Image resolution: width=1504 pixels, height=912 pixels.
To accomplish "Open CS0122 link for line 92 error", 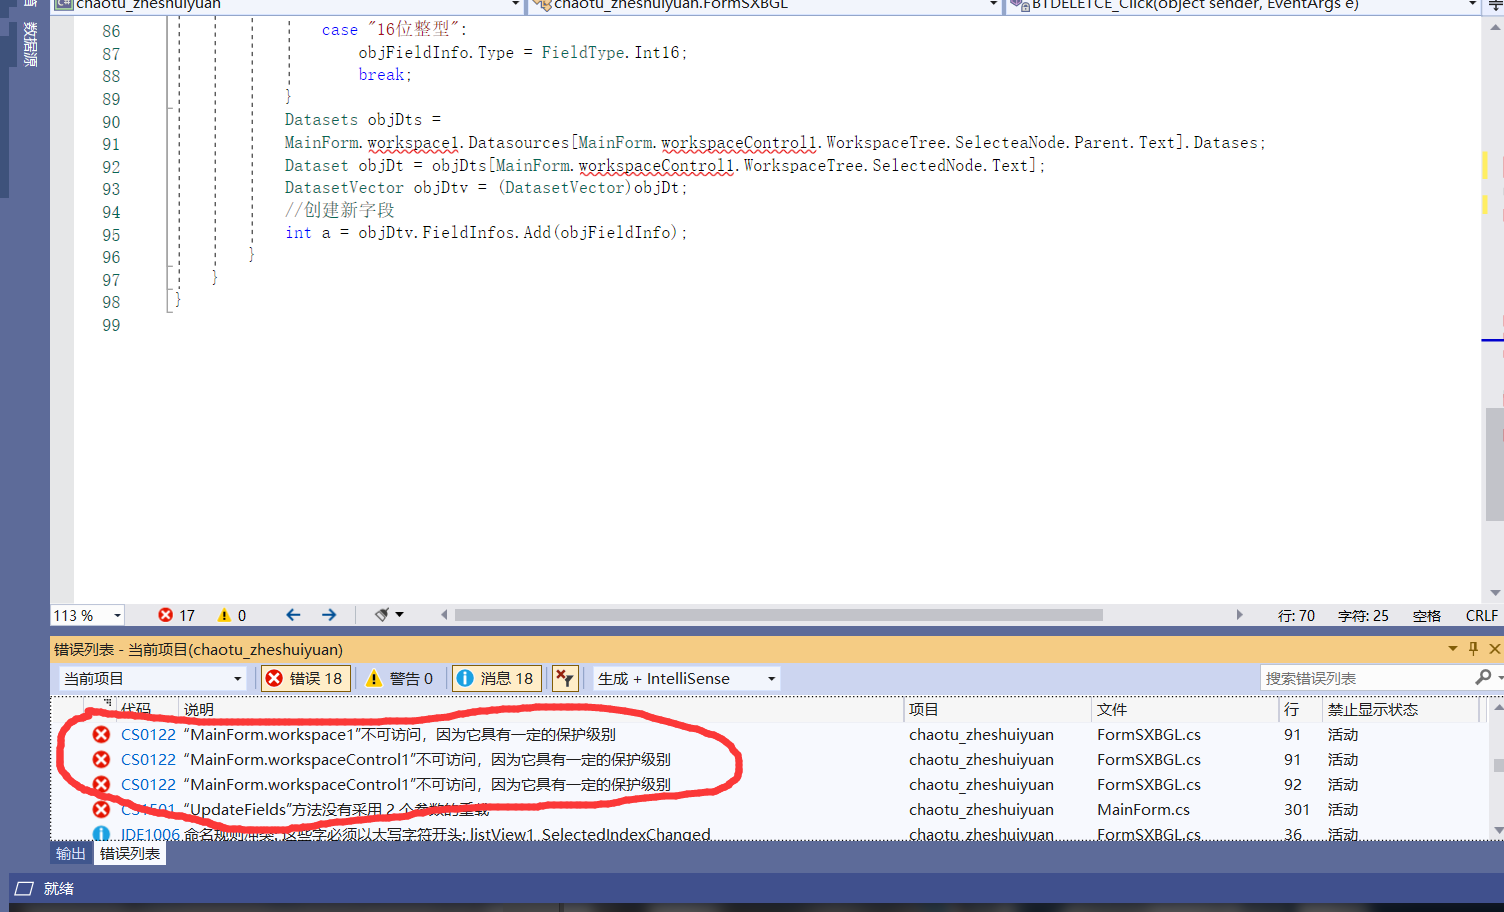I will click(148, 784).
